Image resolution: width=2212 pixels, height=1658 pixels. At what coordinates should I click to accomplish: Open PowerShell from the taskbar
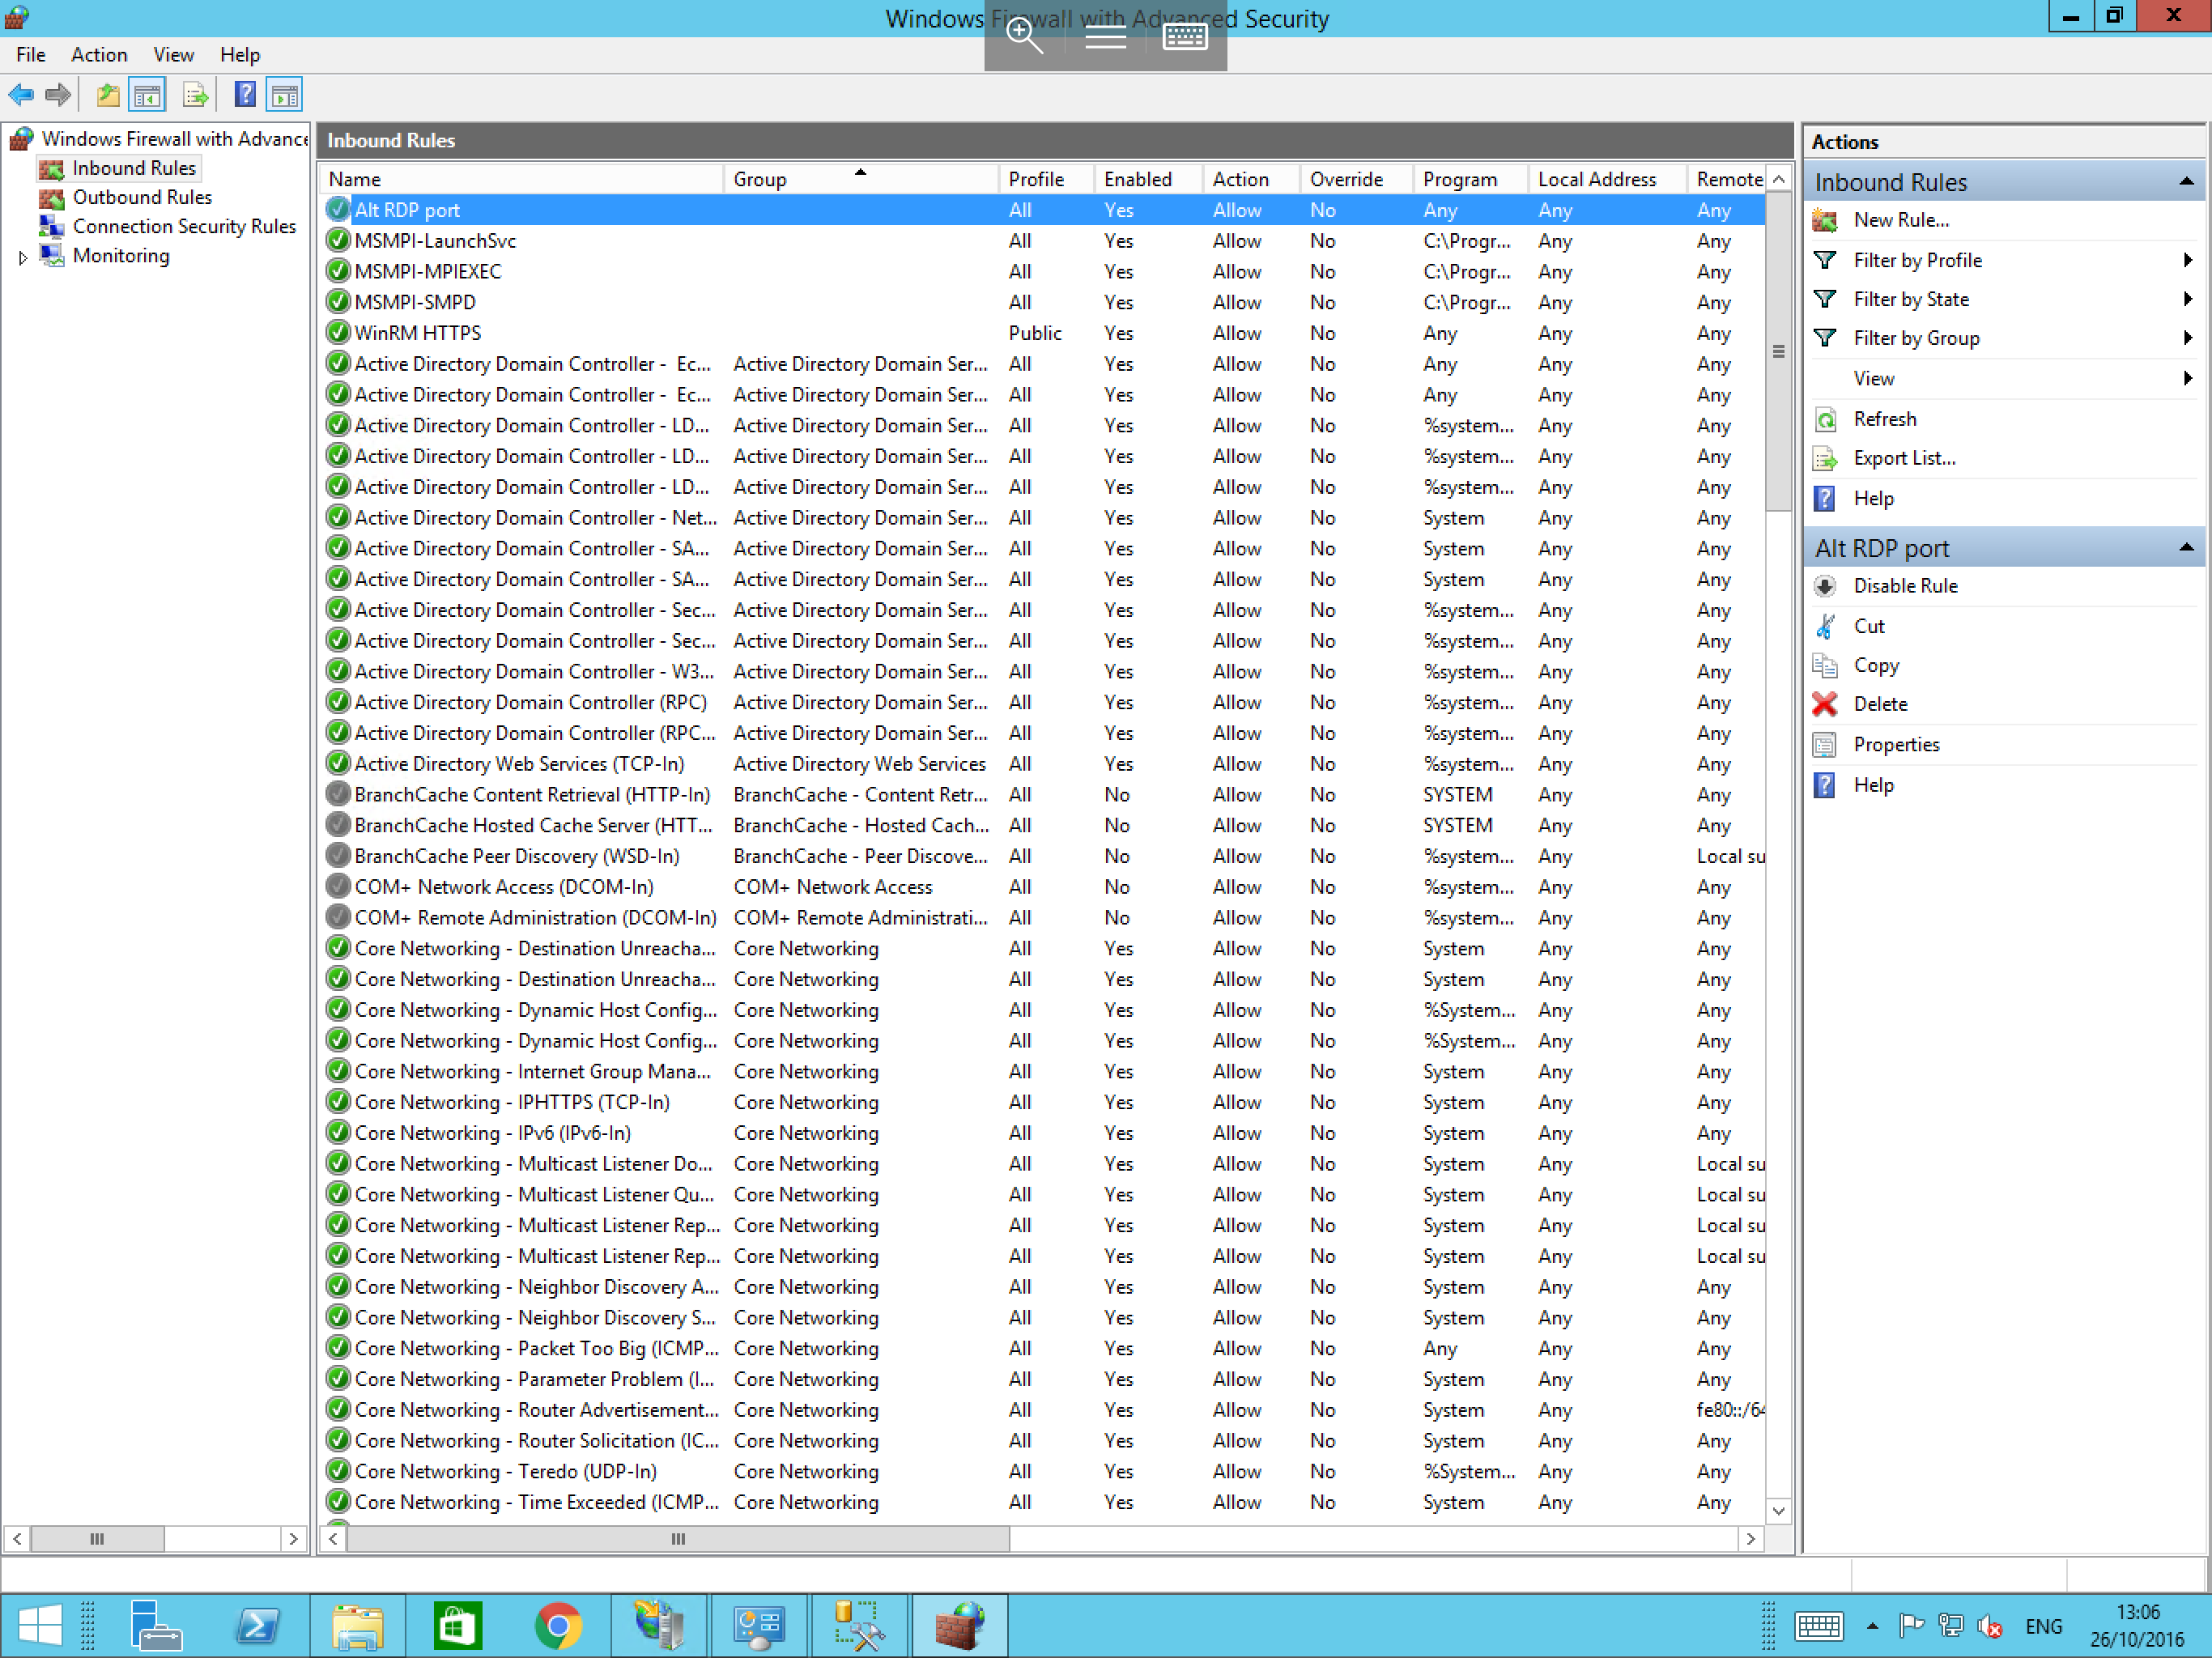pyautogui.click(x=258, y=1626)
